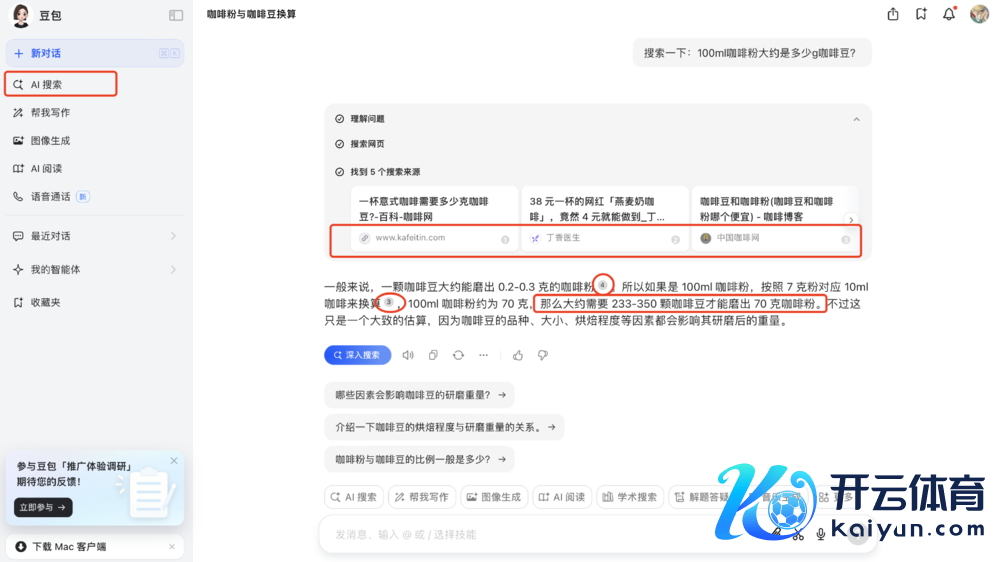
Task: Select the 图像生成 skill chip above input
Action: click(x=494, y=497)
